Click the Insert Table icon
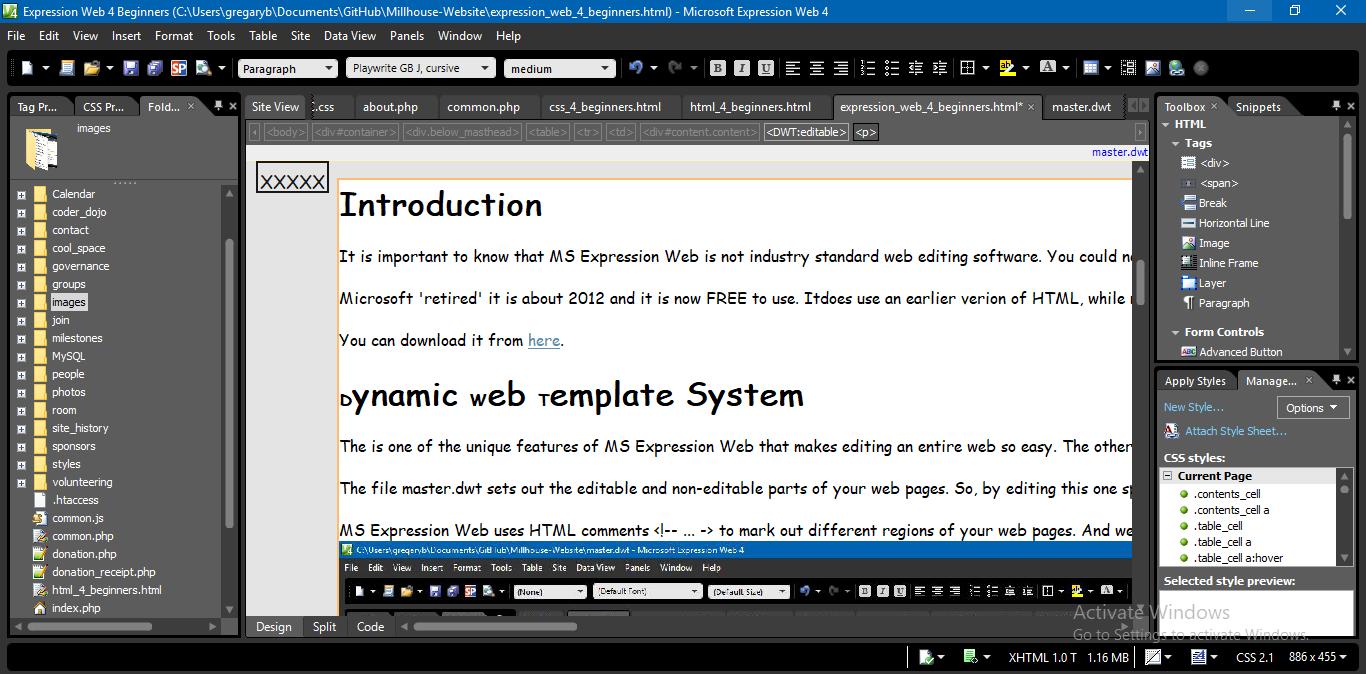The width and height of the screenshot is (1366, 674). [1091, 68]
